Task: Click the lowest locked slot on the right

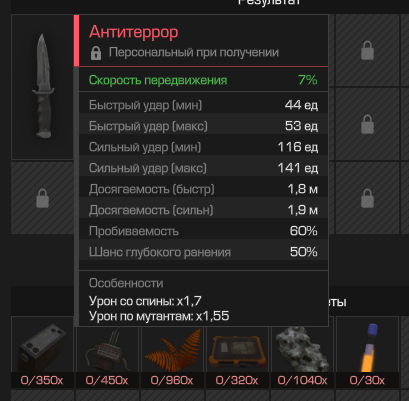Action: pos(367,198)
